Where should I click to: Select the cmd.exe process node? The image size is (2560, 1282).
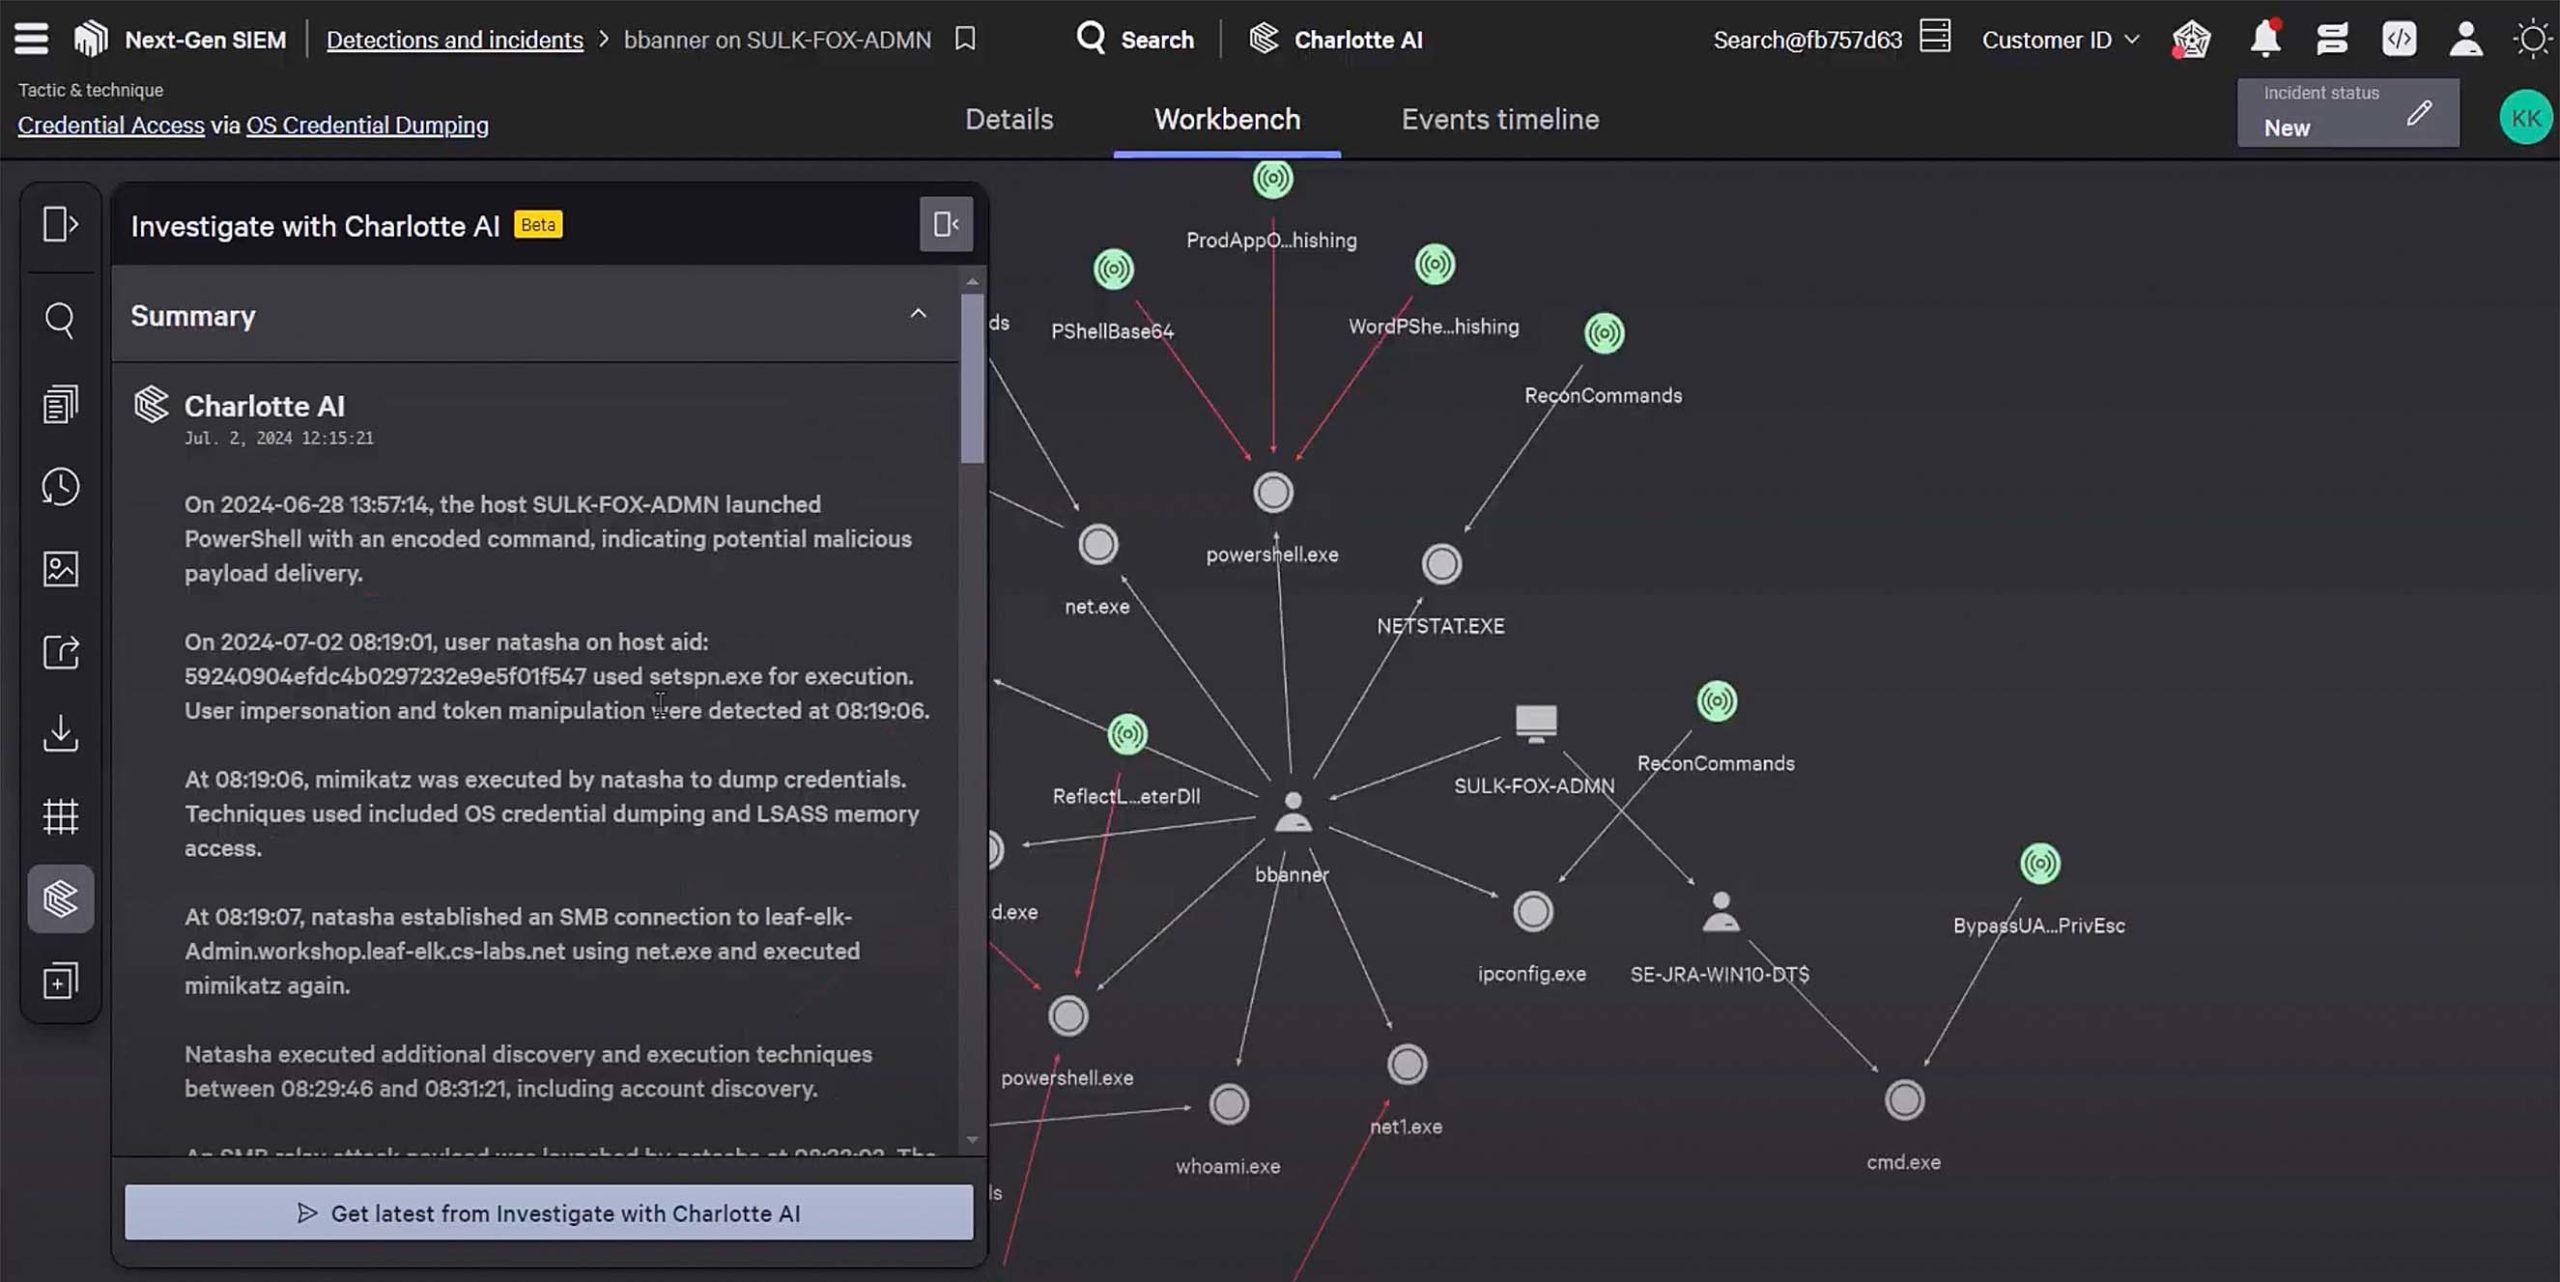coord(1904,1100)
